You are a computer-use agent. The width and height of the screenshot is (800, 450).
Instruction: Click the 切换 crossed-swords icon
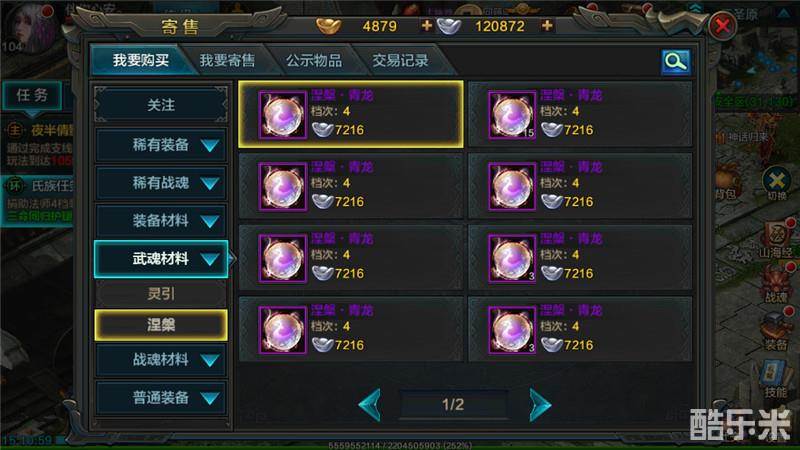point(777,183)
